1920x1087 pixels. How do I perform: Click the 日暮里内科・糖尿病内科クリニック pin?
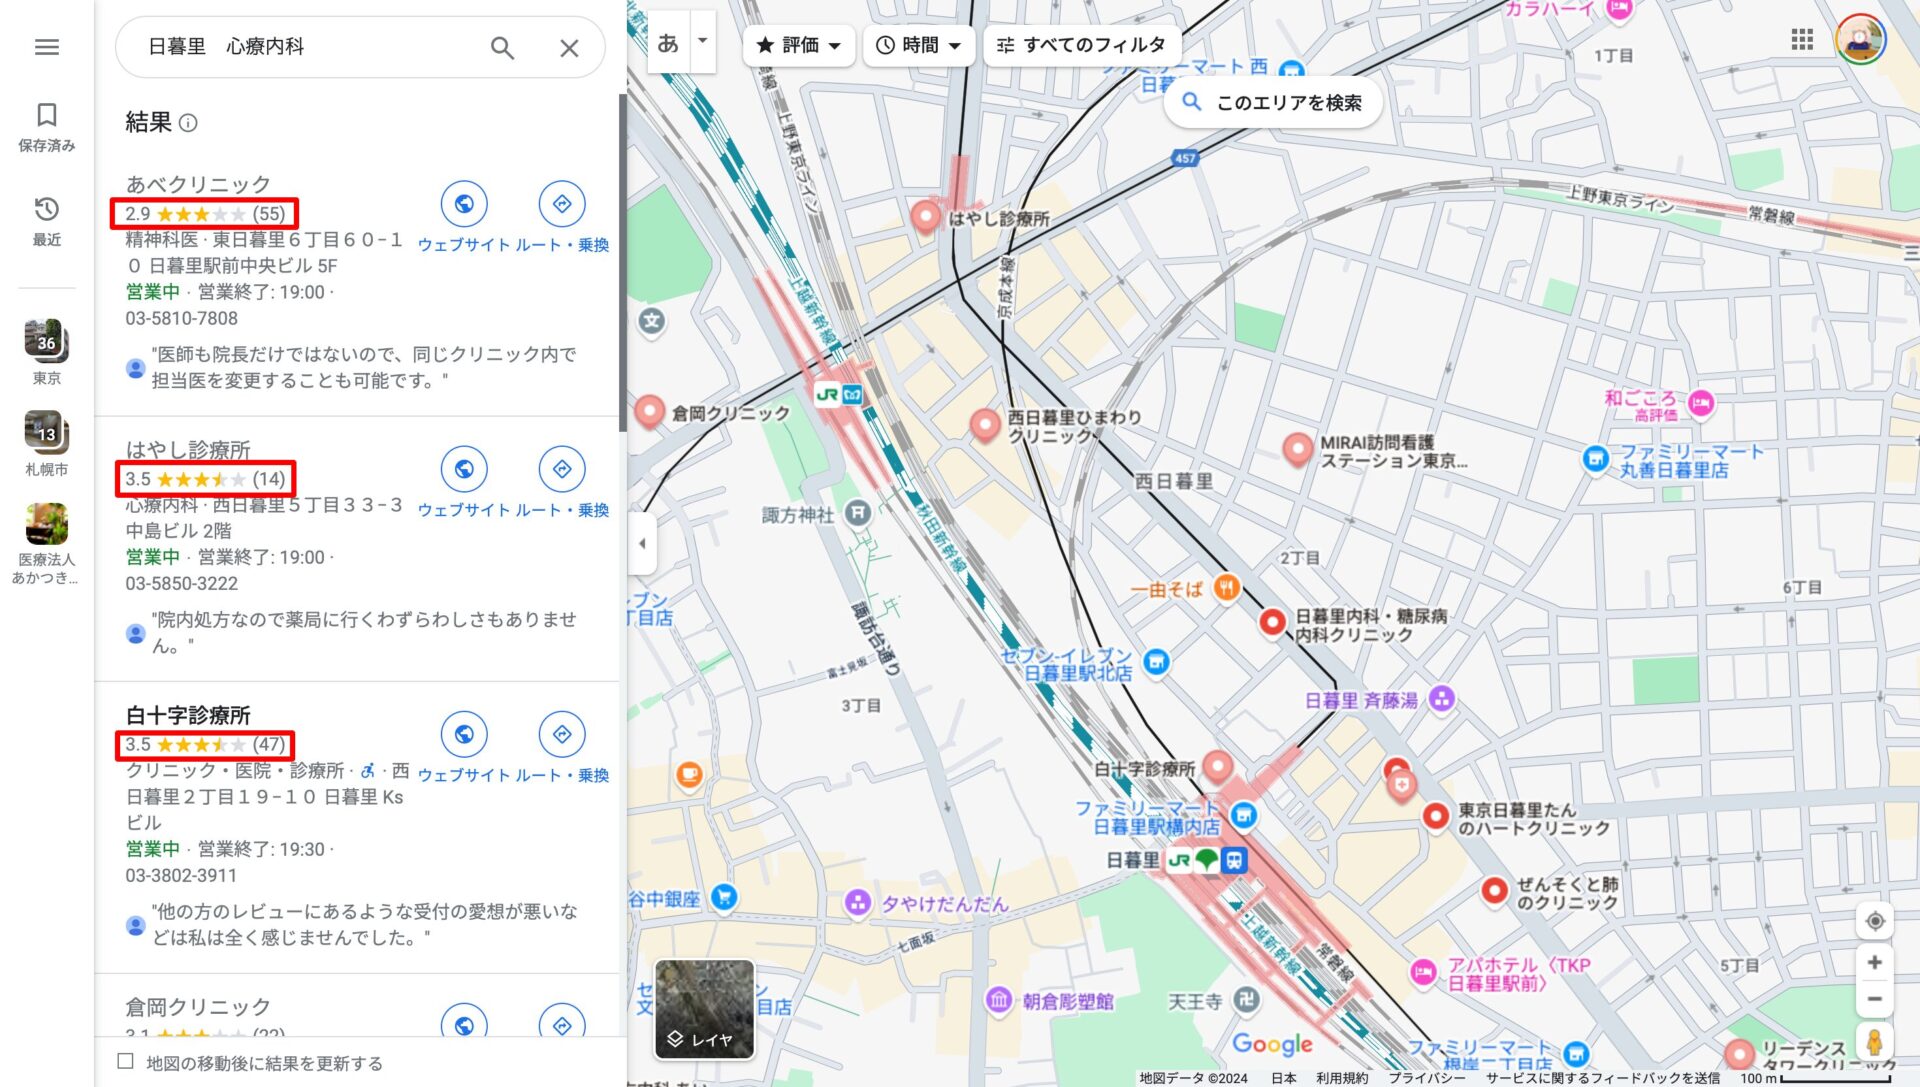click(1272, 623)
